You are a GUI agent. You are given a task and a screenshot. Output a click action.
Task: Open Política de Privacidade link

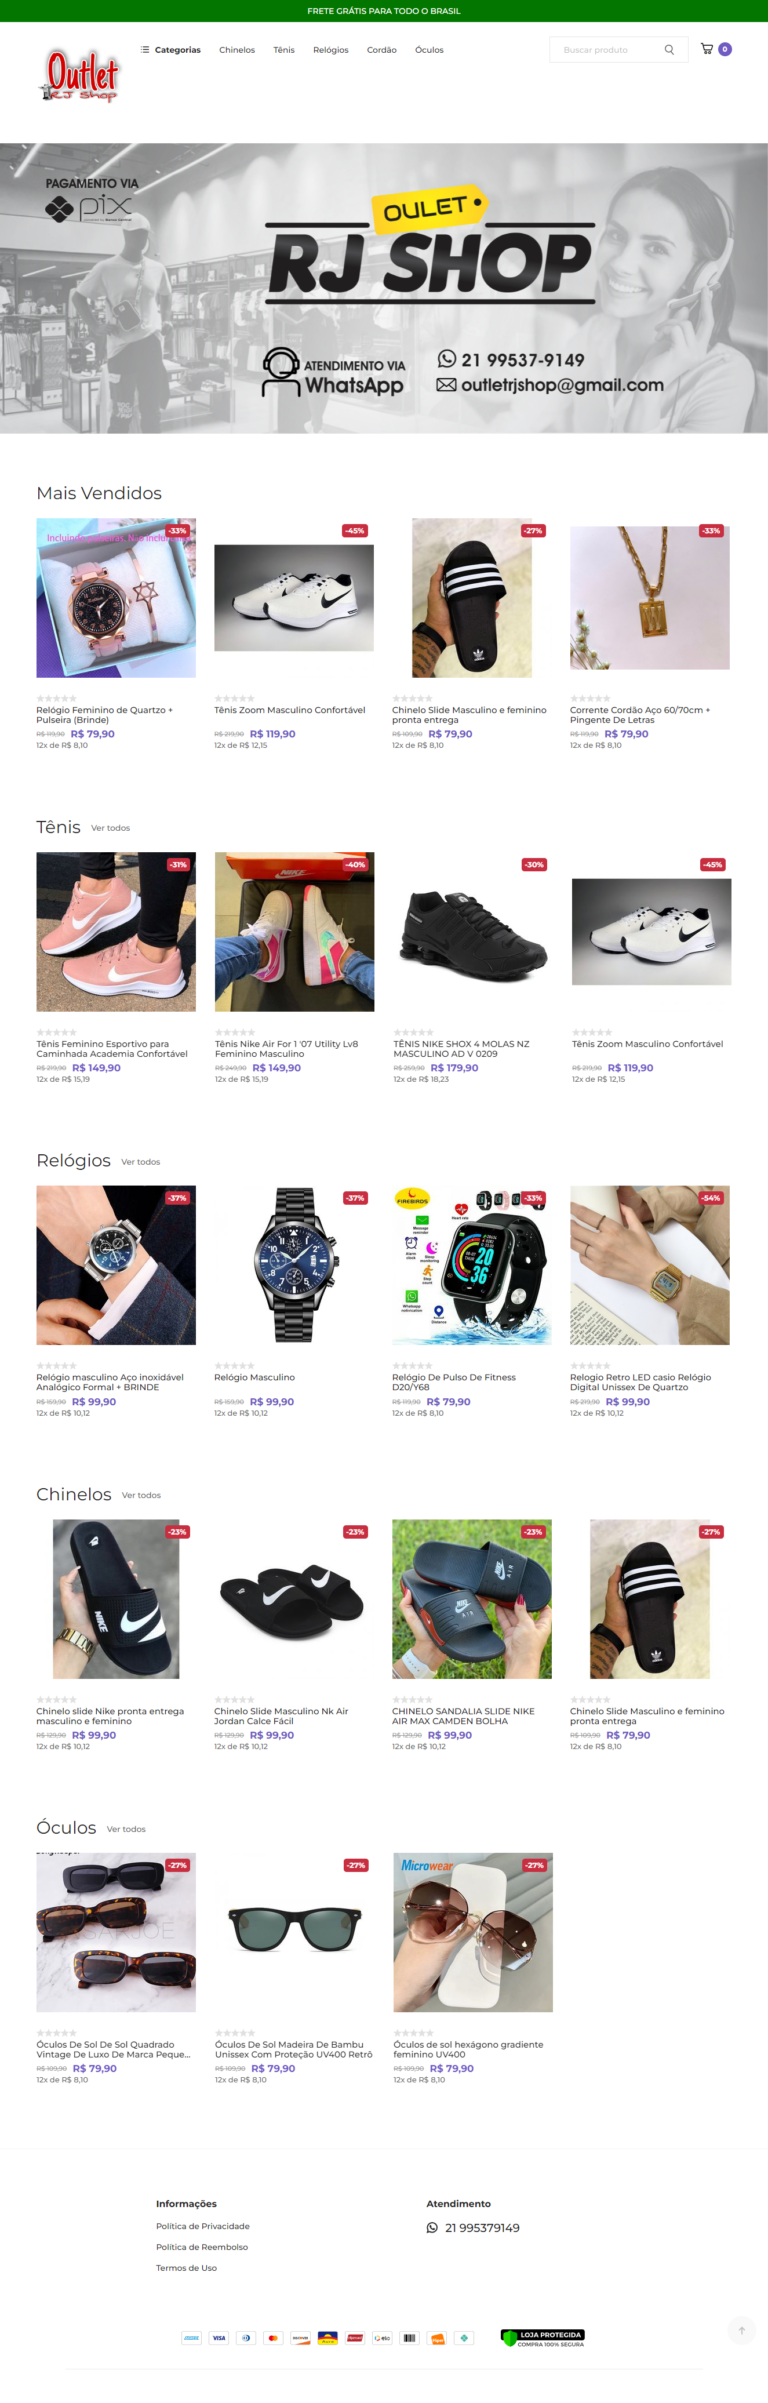203,2226
